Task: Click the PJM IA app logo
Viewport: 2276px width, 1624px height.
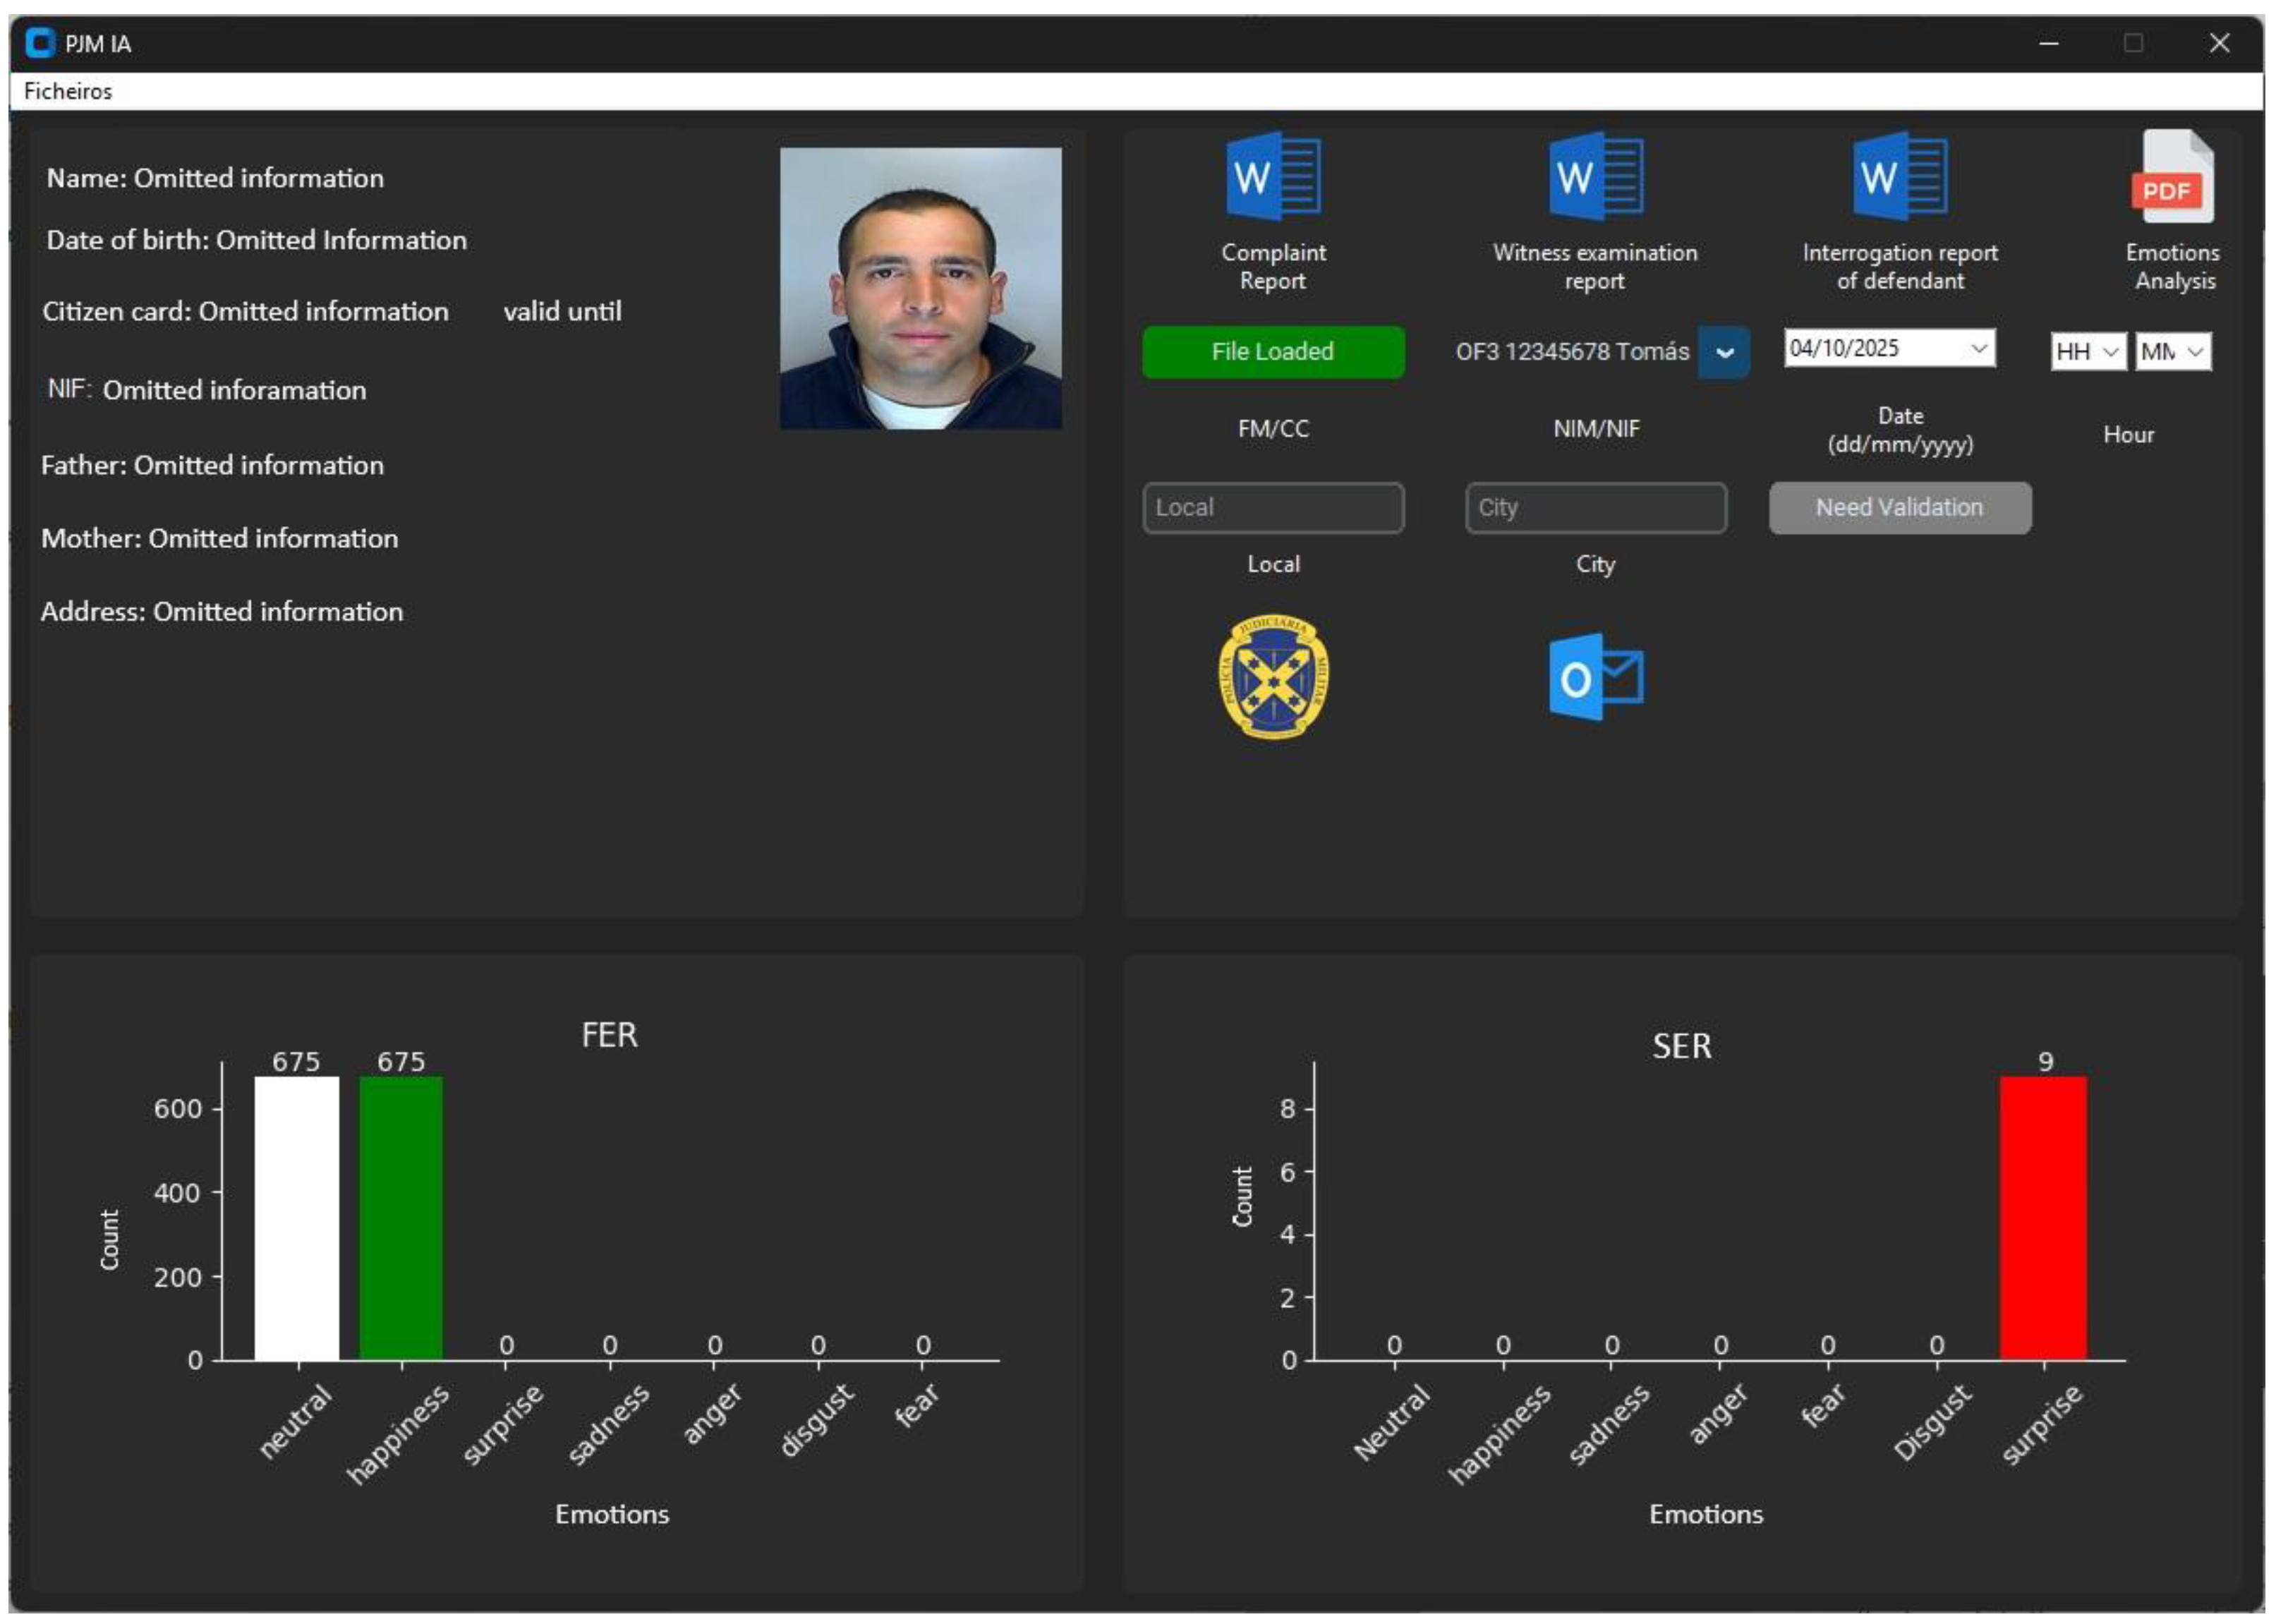Action: pyautogui.click(x=40, y=43)
